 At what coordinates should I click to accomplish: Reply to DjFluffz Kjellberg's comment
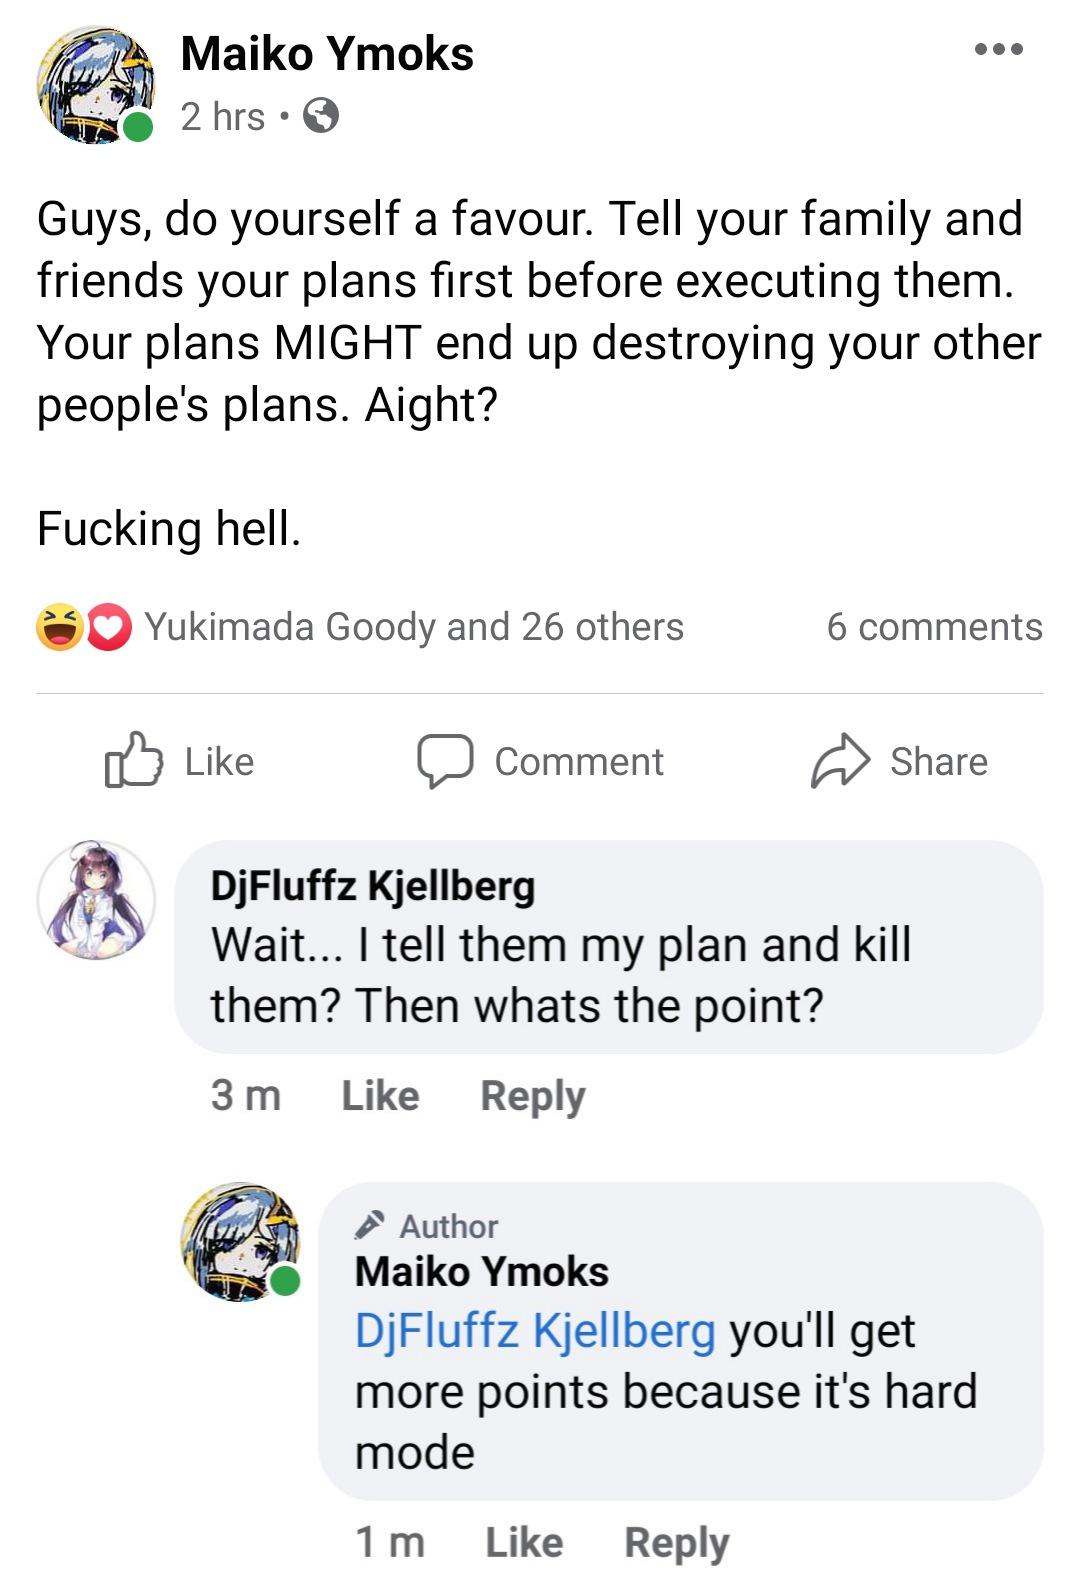(532, 1096)
